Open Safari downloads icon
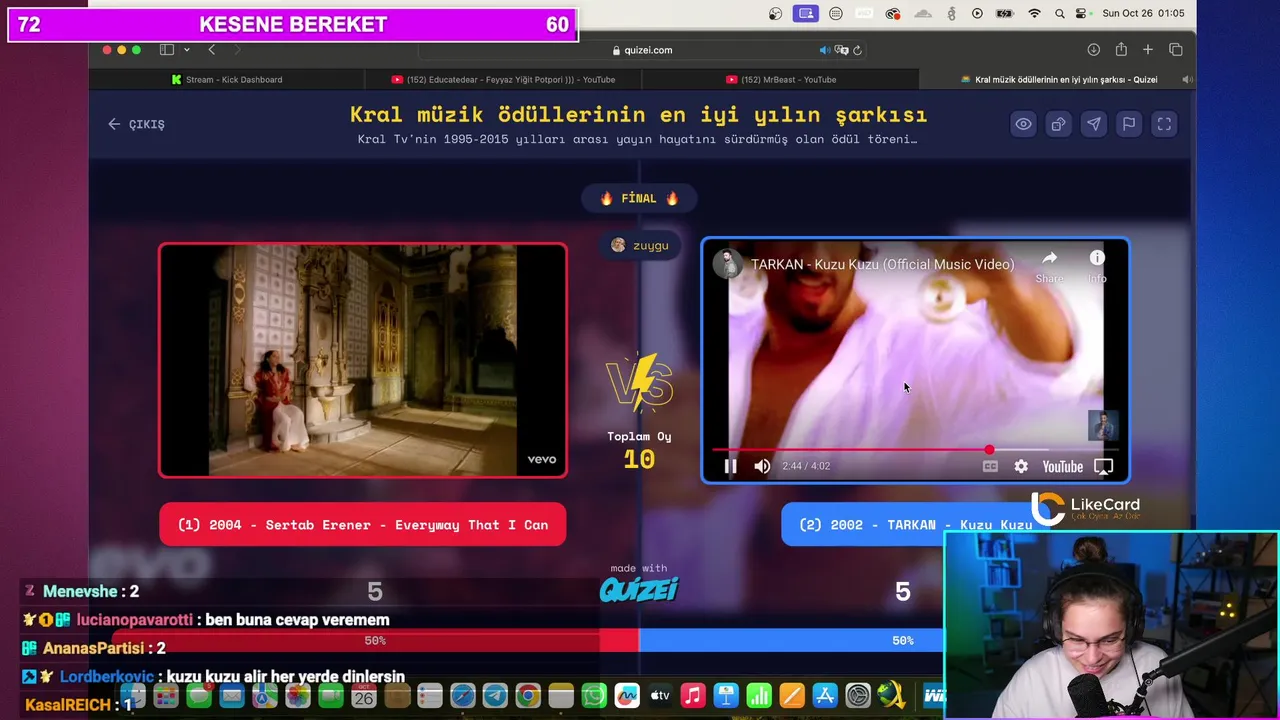1280x720 pixels. point(1093,50)
